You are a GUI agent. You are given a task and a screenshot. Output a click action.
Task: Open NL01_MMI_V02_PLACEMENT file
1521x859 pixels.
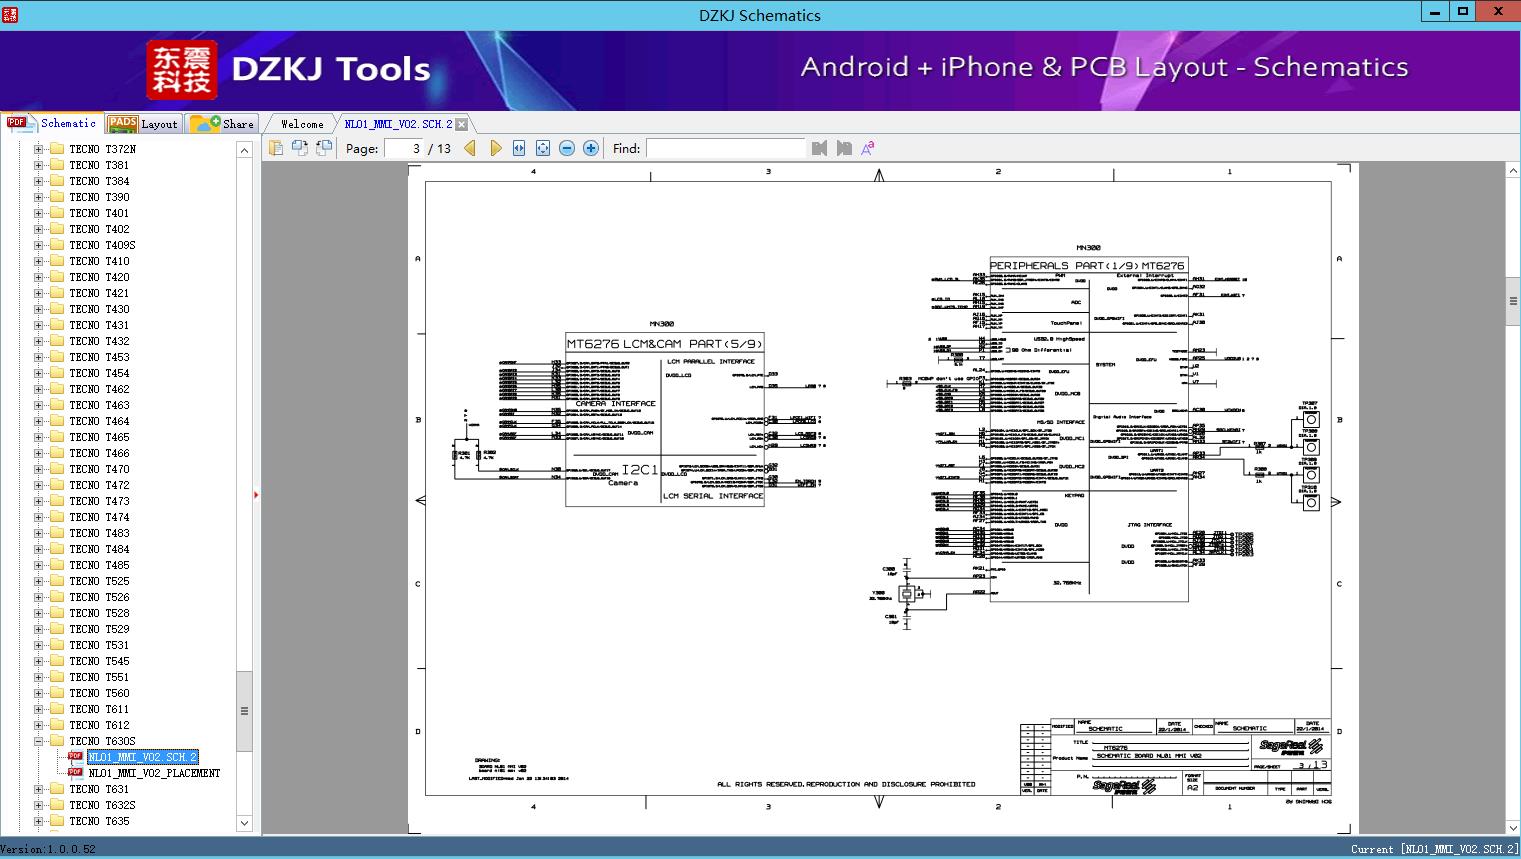154,773
